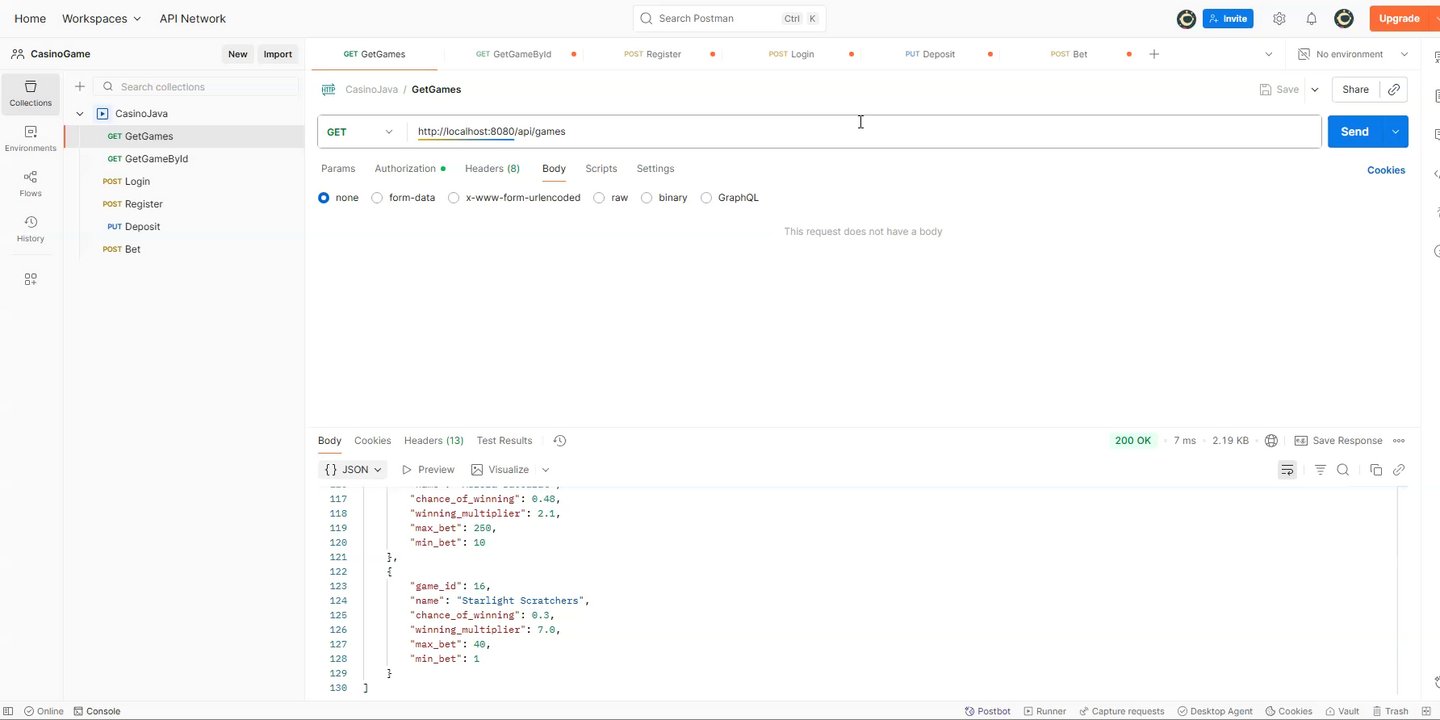The image size is (1440, 720).
Task: Collapse the CasinoJava collection
Action: [80, 114]
